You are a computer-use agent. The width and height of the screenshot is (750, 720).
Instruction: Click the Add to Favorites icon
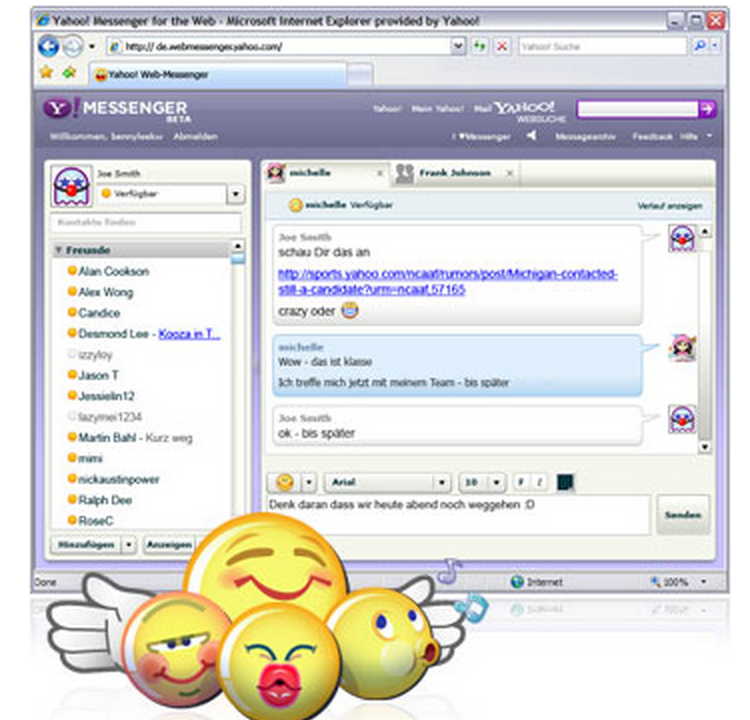coord(70,73)
